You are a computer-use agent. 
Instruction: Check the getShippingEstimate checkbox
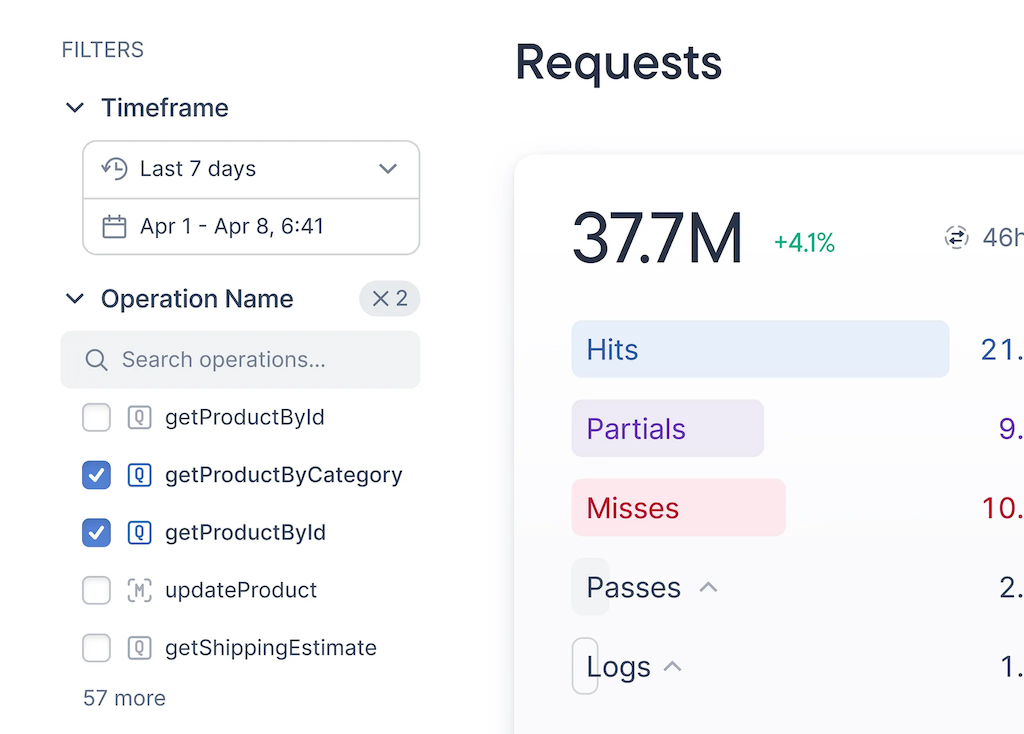(96, 648)
